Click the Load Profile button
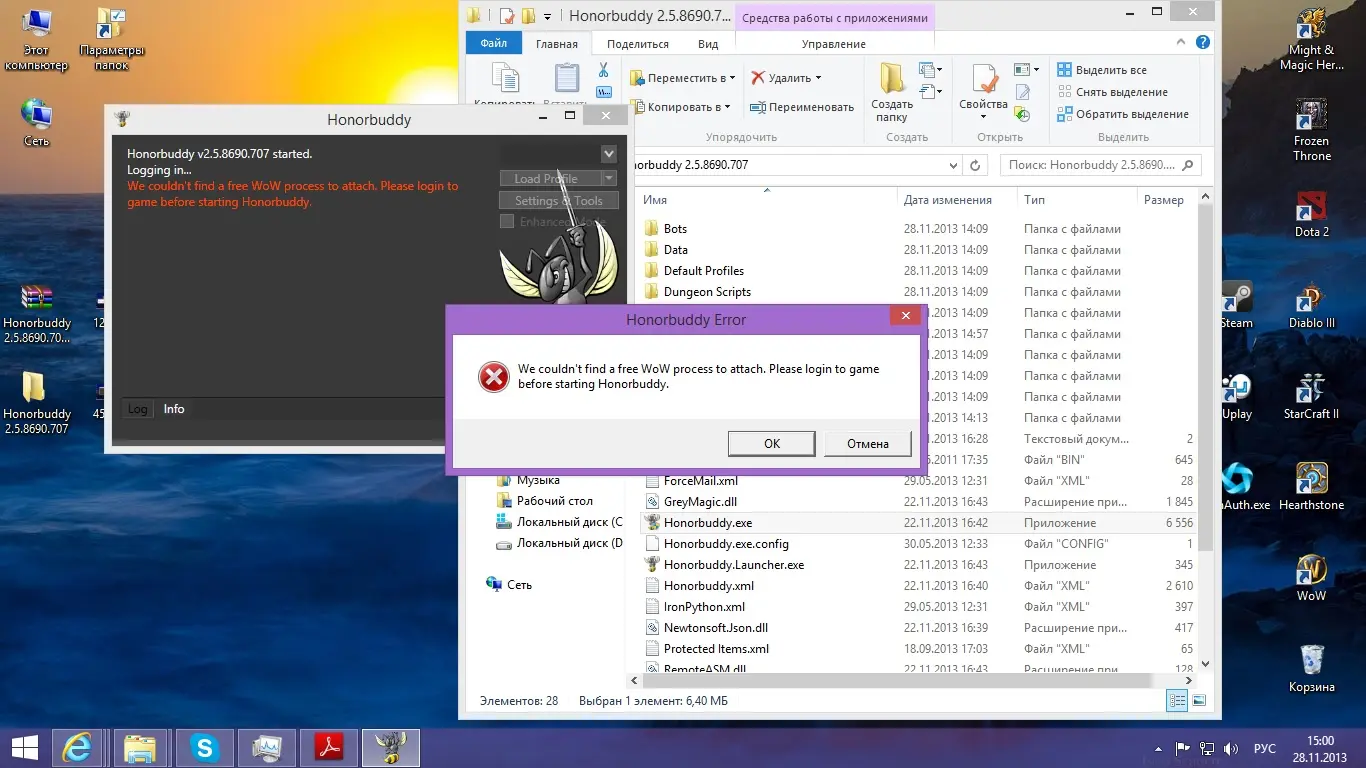1366x768 pixels. pyautogui.click(x=550, y=178)
